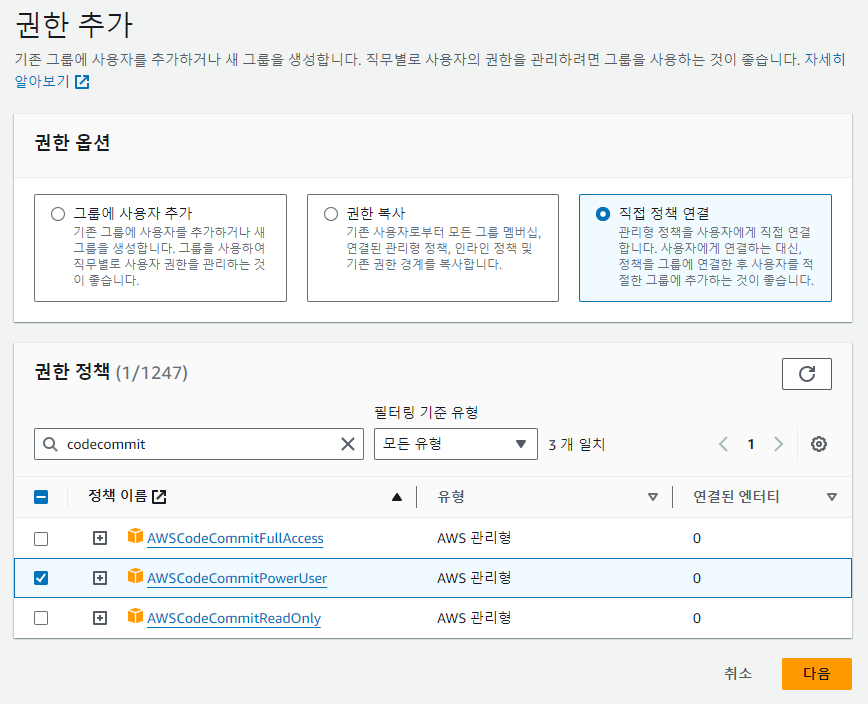868x704 pixels.
Task: Open 연결된 엔터티 column filter triangle
Action: [831, 497]
